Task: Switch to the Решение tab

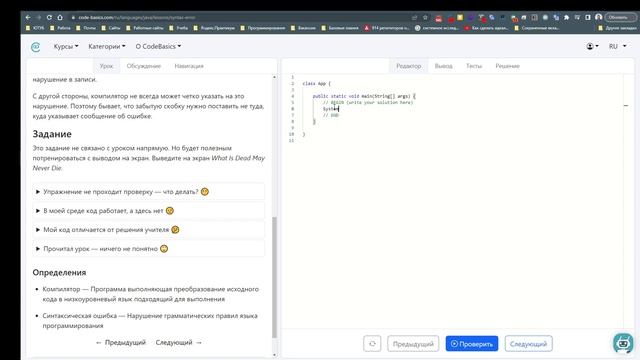Action: (x=507, y=66)
